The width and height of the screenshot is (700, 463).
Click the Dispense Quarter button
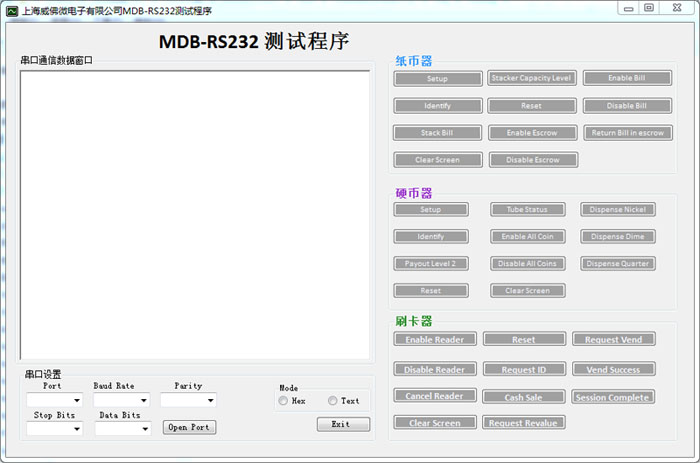618,264
